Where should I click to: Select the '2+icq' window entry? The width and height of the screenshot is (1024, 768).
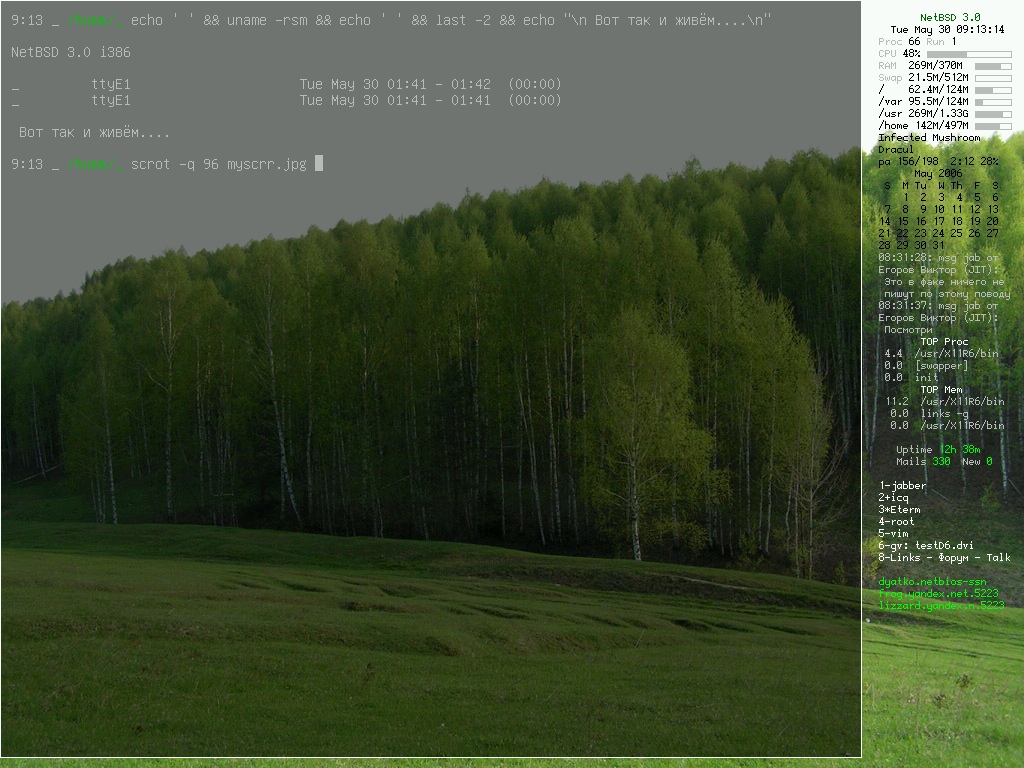click(x=893, y=498)
